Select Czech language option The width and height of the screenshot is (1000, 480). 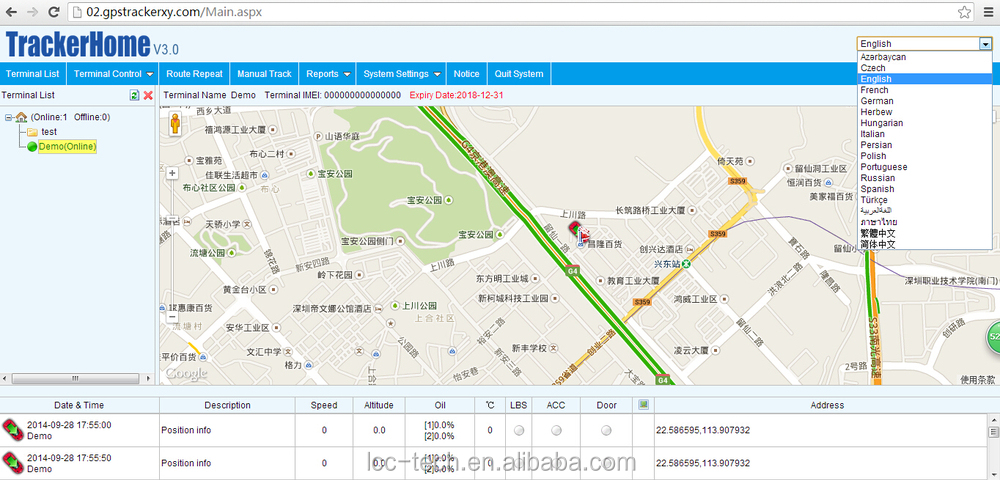[924, 68]
